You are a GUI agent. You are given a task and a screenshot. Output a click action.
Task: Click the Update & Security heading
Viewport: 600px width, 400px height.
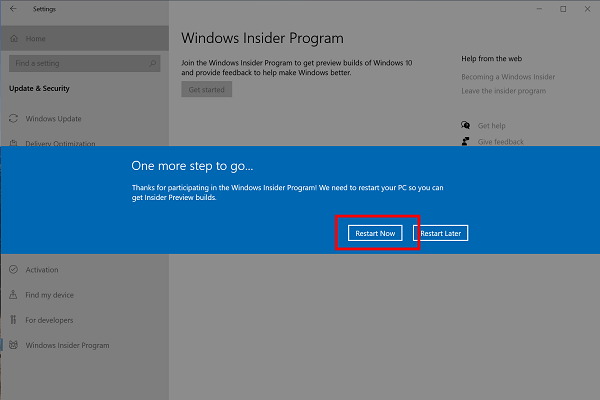pyautogui.click(x=39, y=88)
